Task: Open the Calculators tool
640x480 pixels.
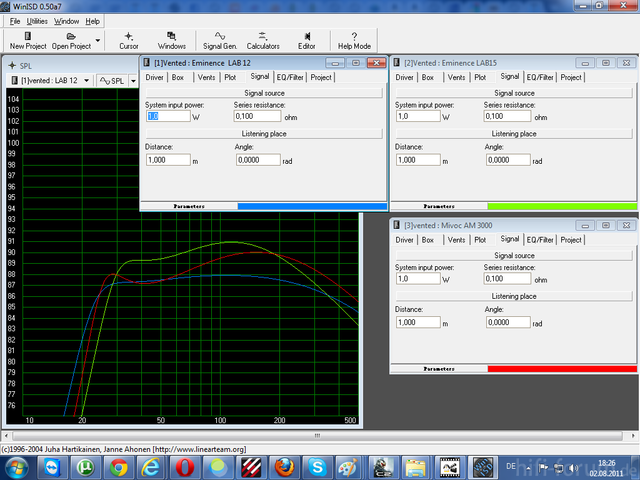Action: coord(262,39)
